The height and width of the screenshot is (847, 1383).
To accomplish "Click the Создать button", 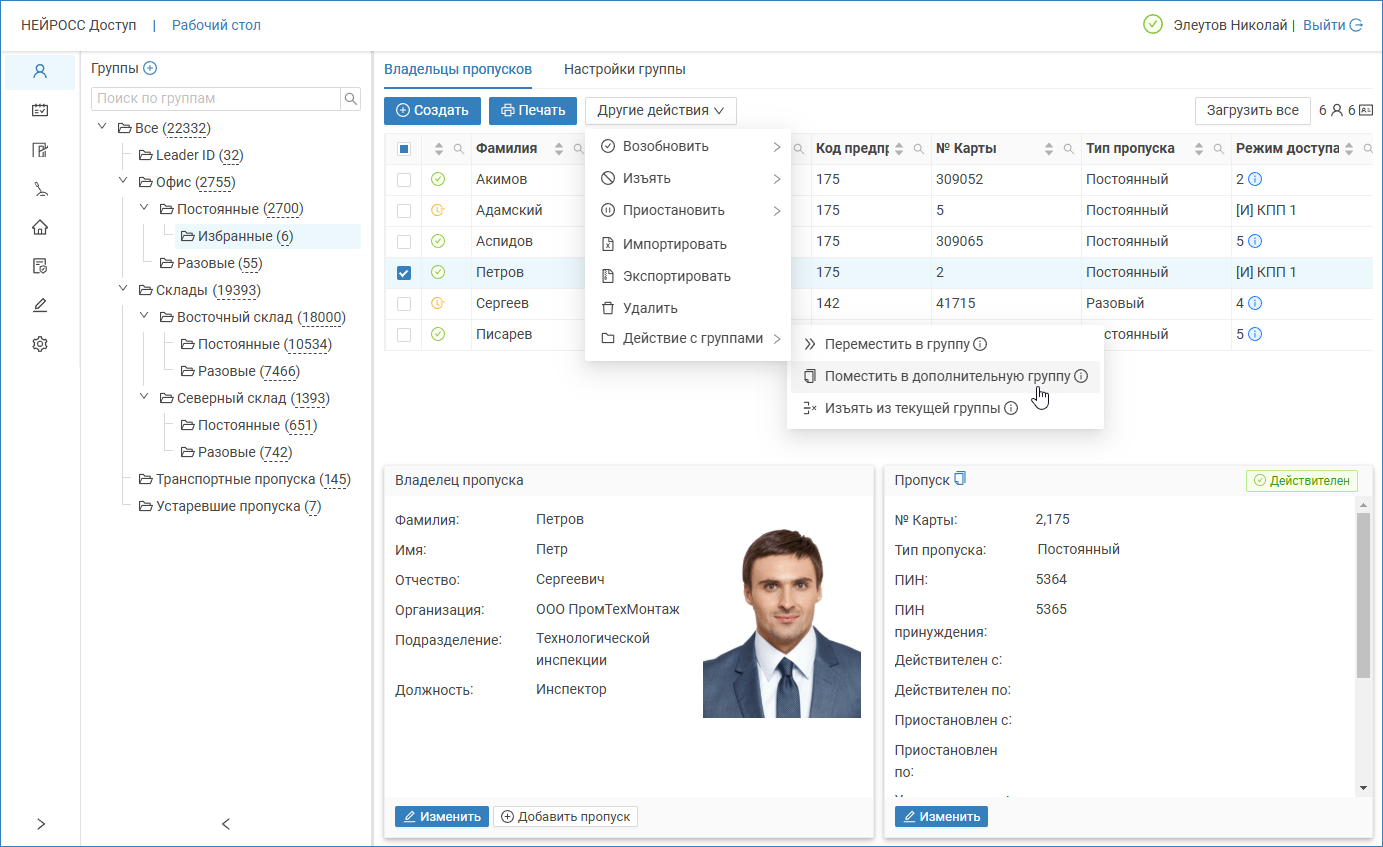I will point(432,111).
